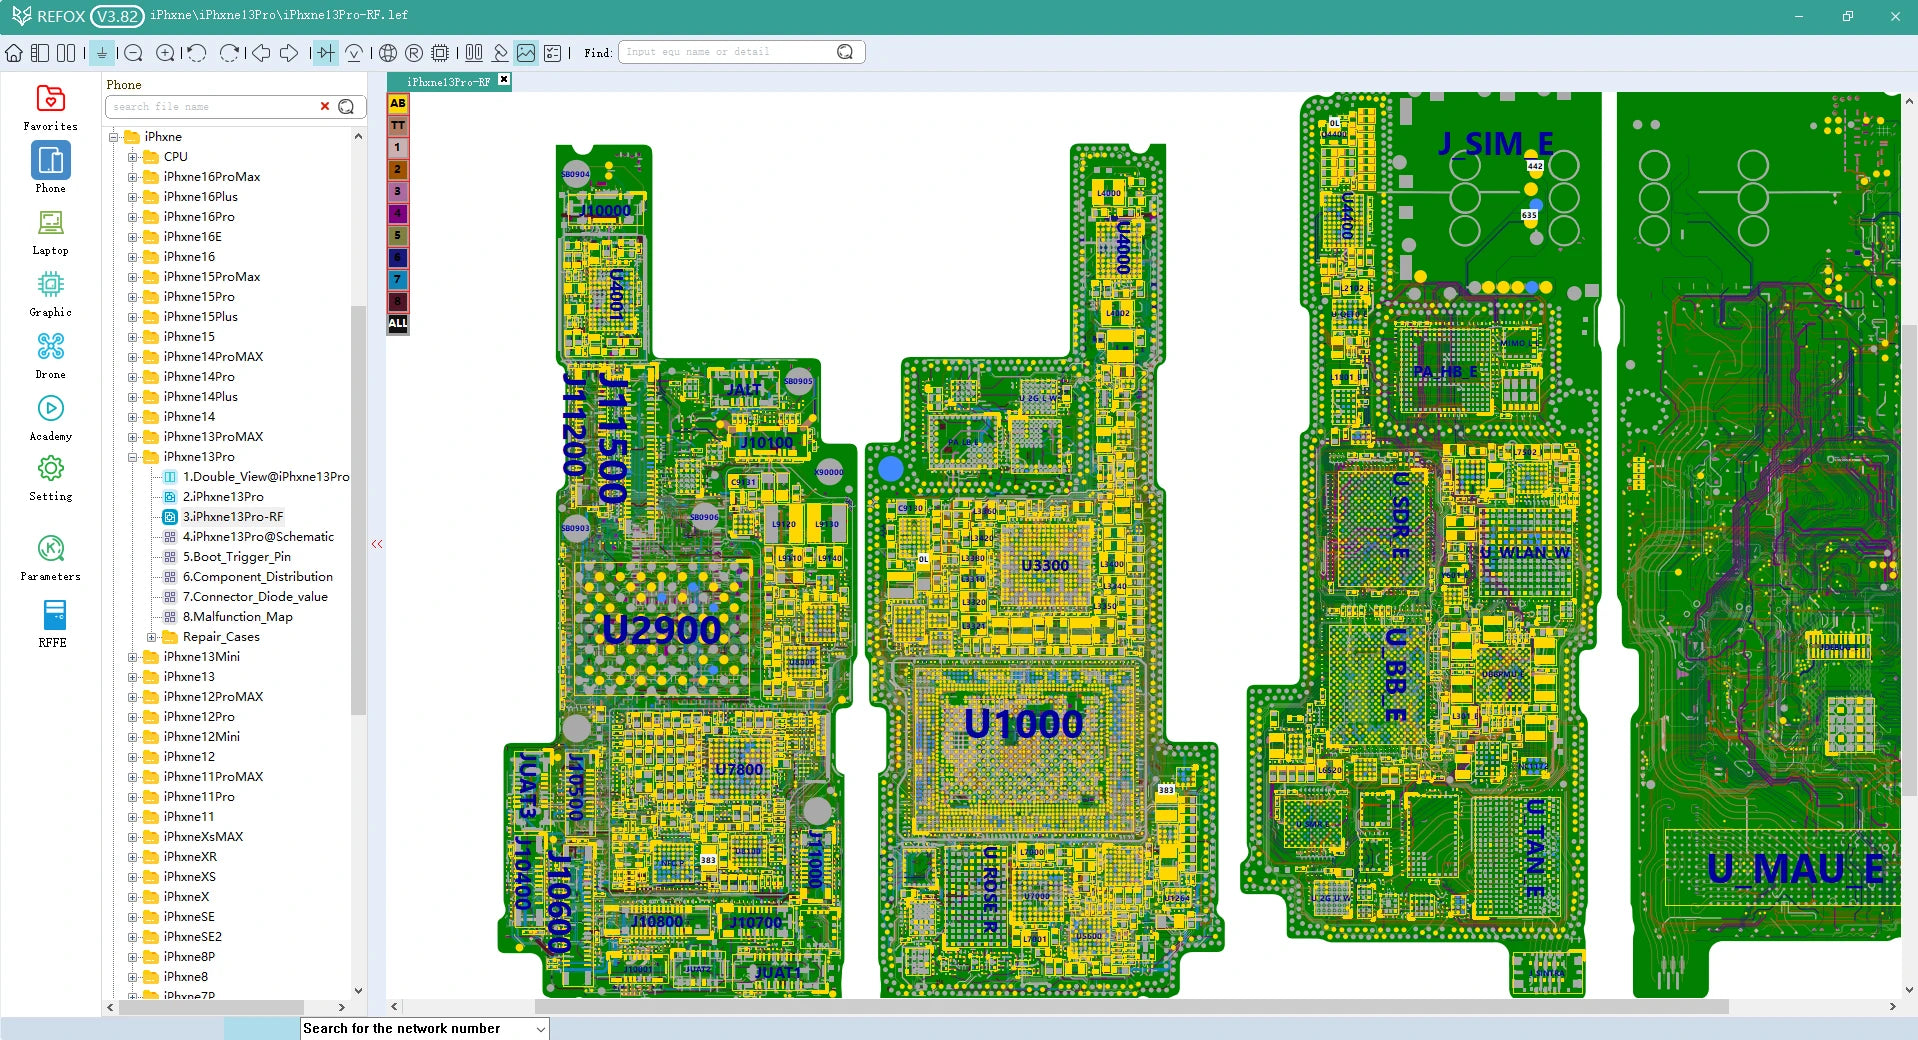Screen dimensions: 1918x1040
Task: Click the ALL layers button
Action: [x=398, y=323]
